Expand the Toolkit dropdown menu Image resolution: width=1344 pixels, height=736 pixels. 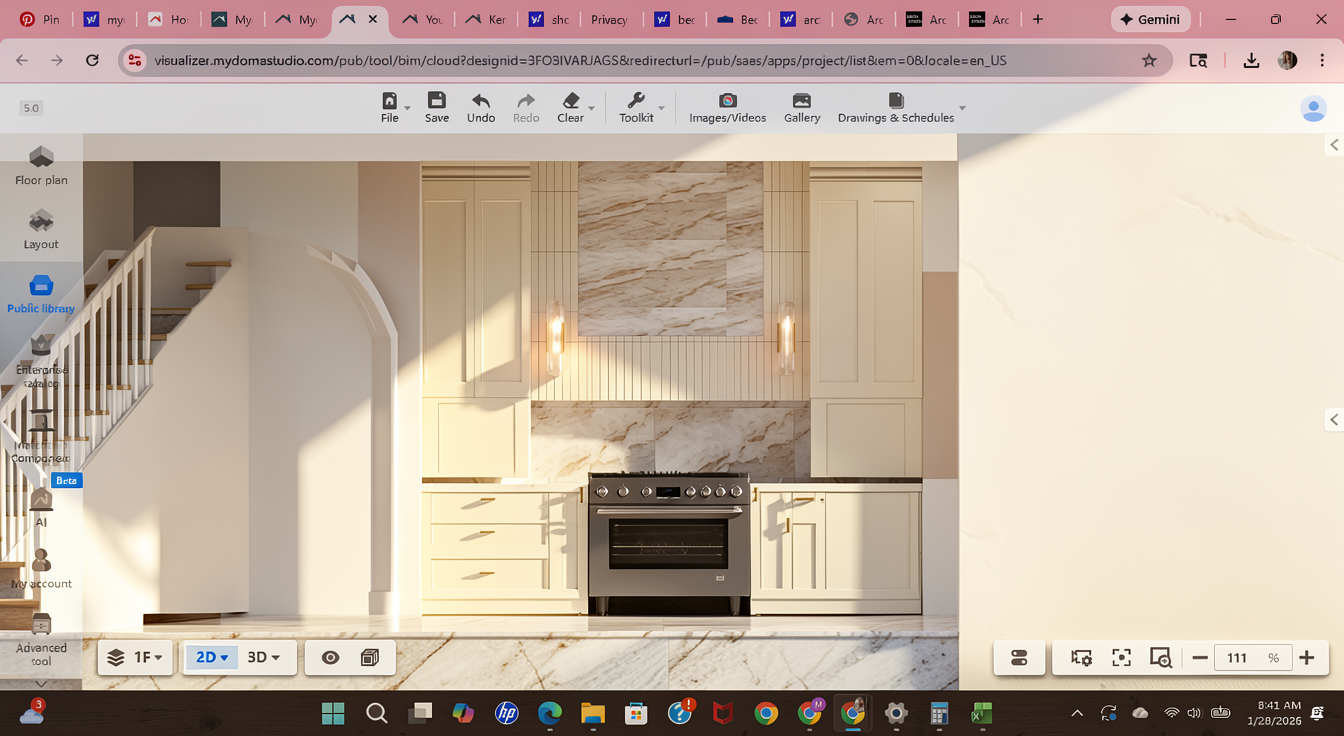coord(640,107)
